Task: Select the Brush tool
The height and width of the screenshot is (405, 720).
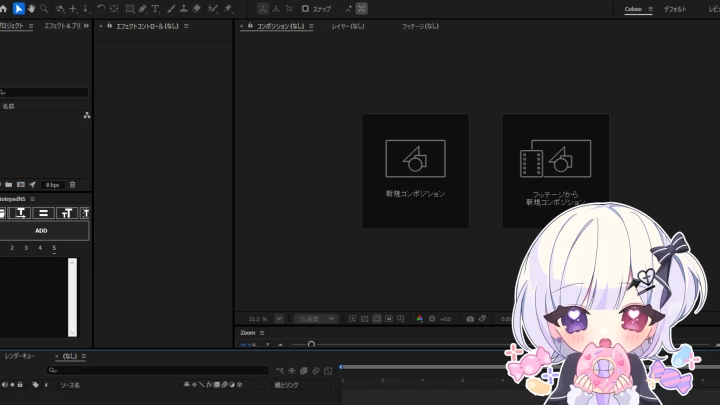Action: coord(171,9)
